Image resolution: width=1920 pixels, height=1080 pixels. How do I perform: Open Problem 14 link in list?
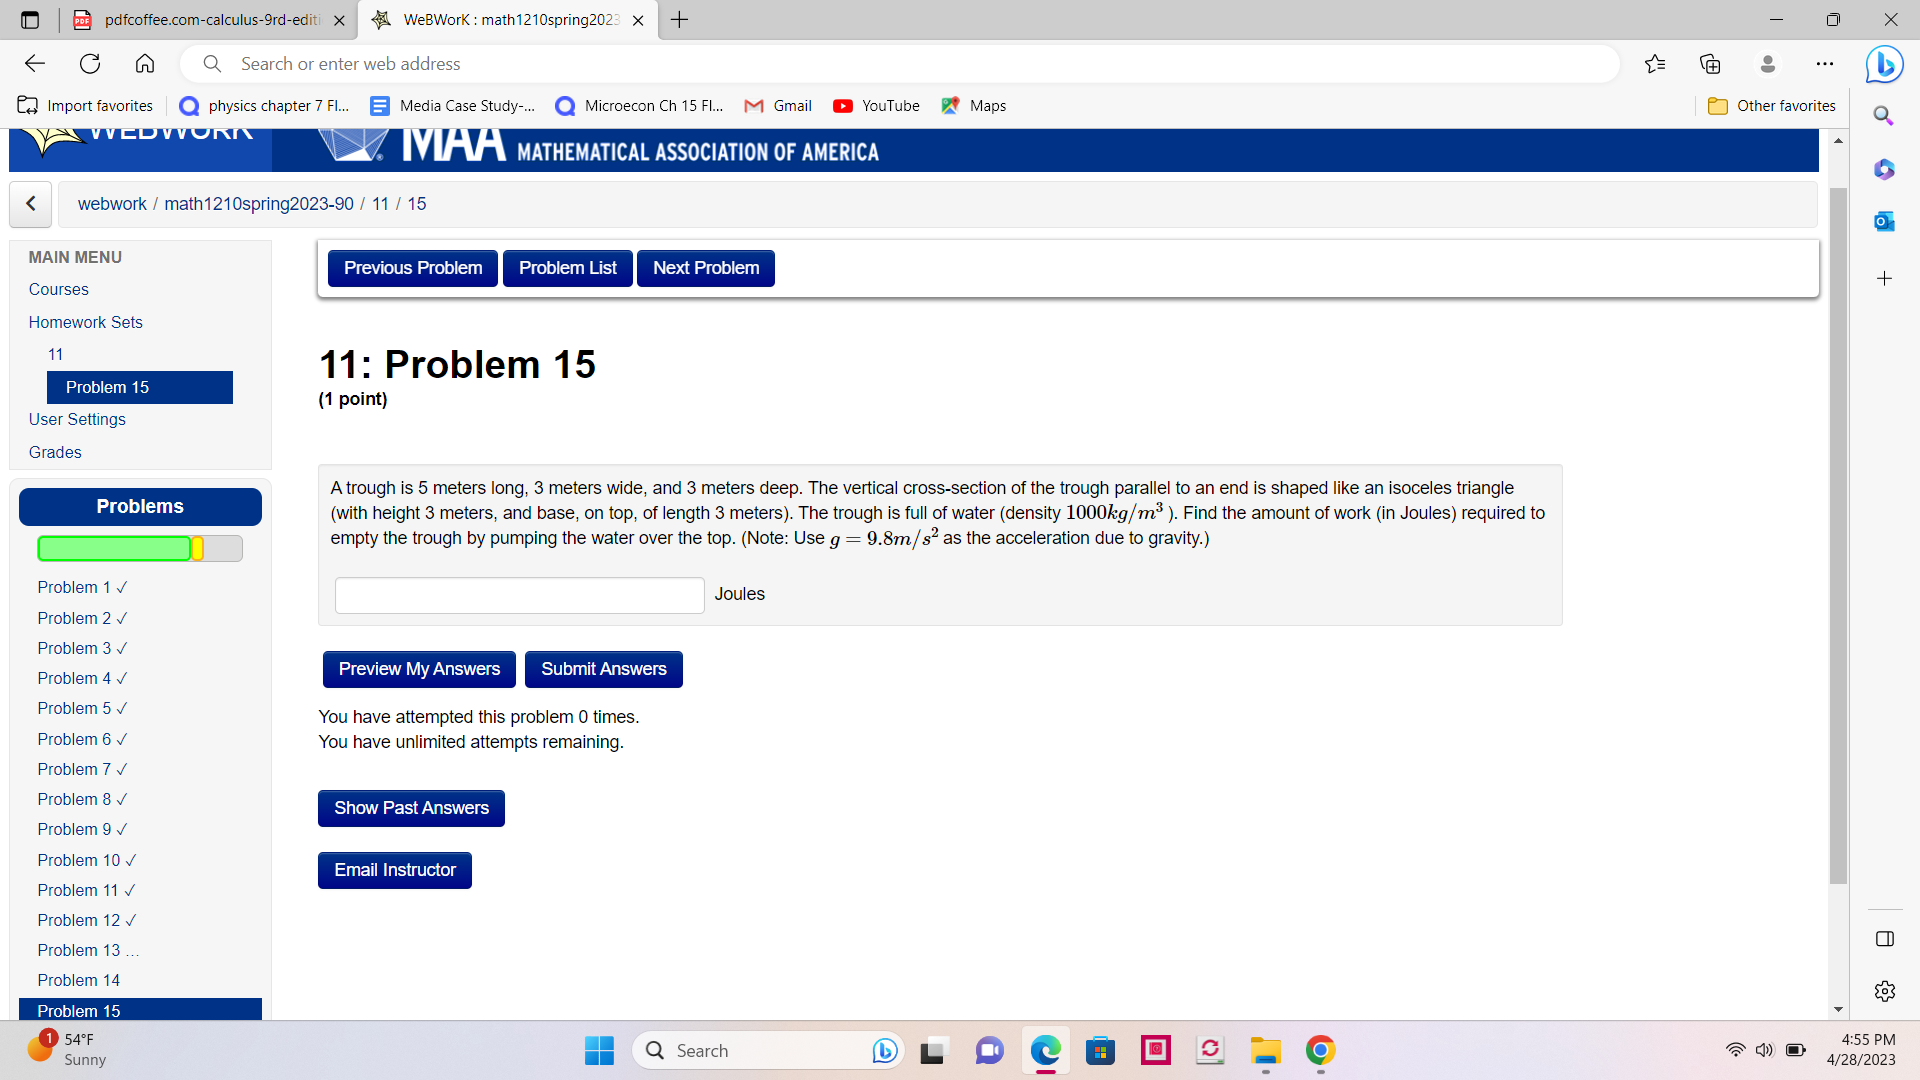click(x=78, y=980)
